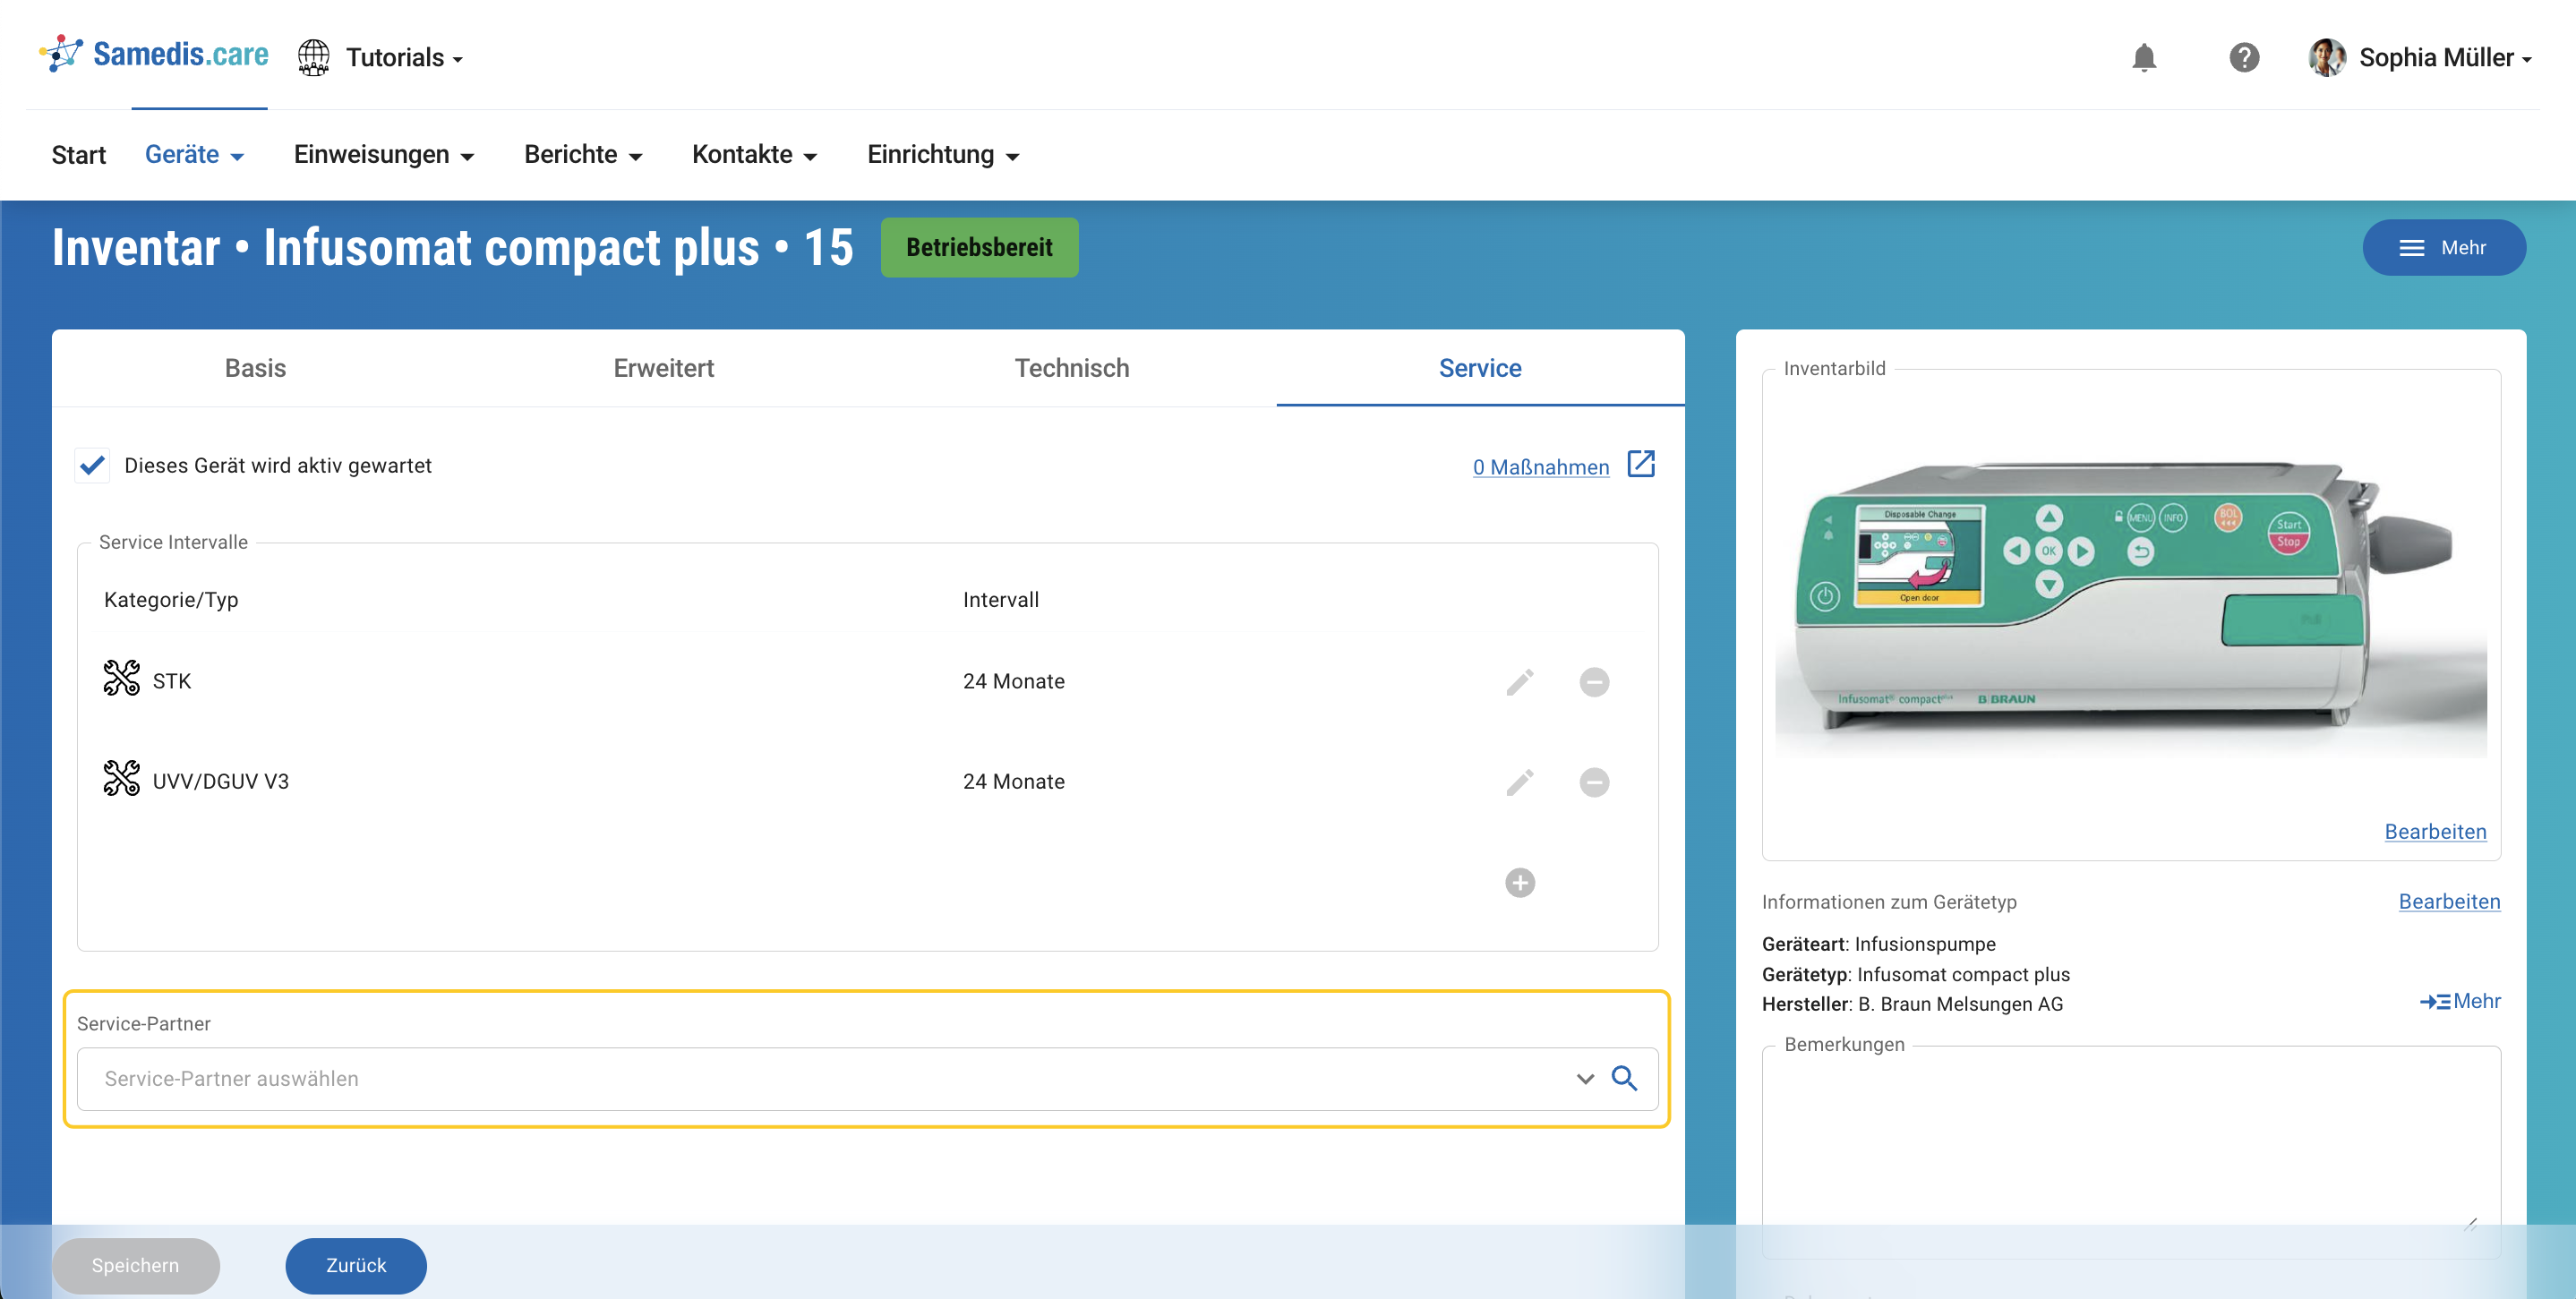Remove the STK service interval

click(1593, 682)
